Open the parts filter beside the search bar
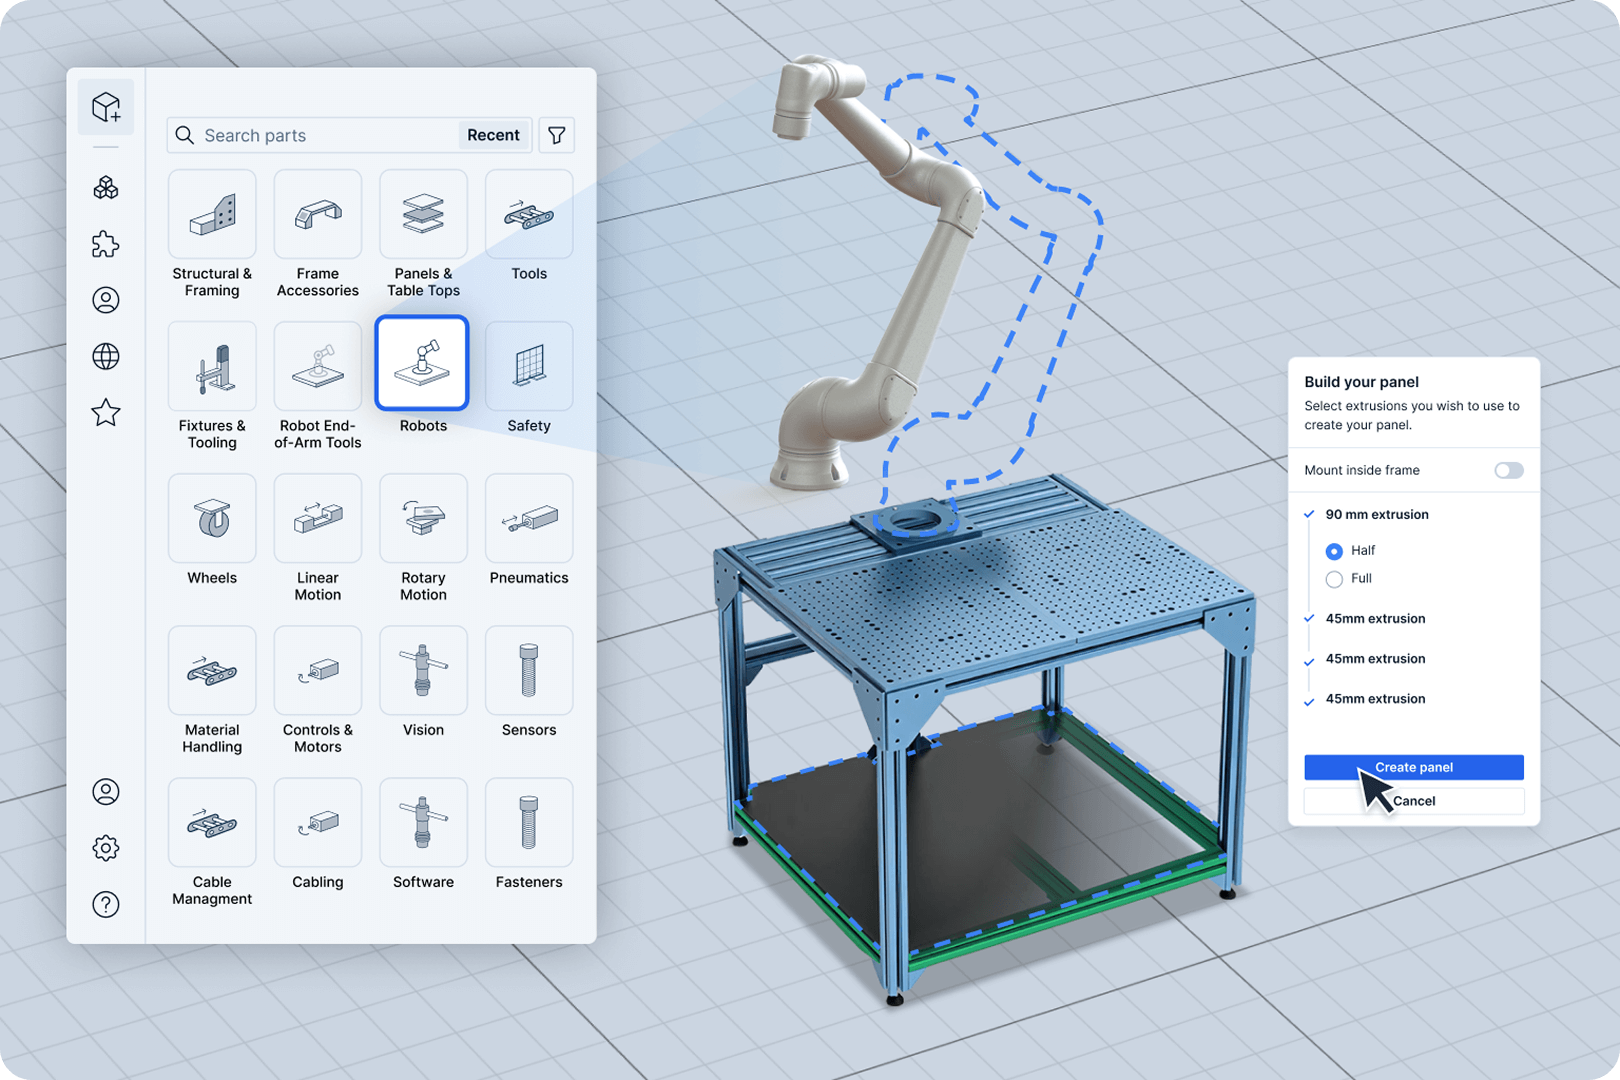 pos(557,135)
